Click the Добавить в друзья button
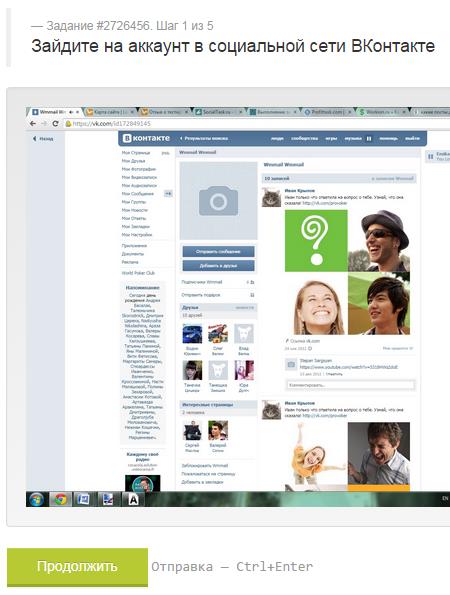450x595 pixels. pos(218,265)
